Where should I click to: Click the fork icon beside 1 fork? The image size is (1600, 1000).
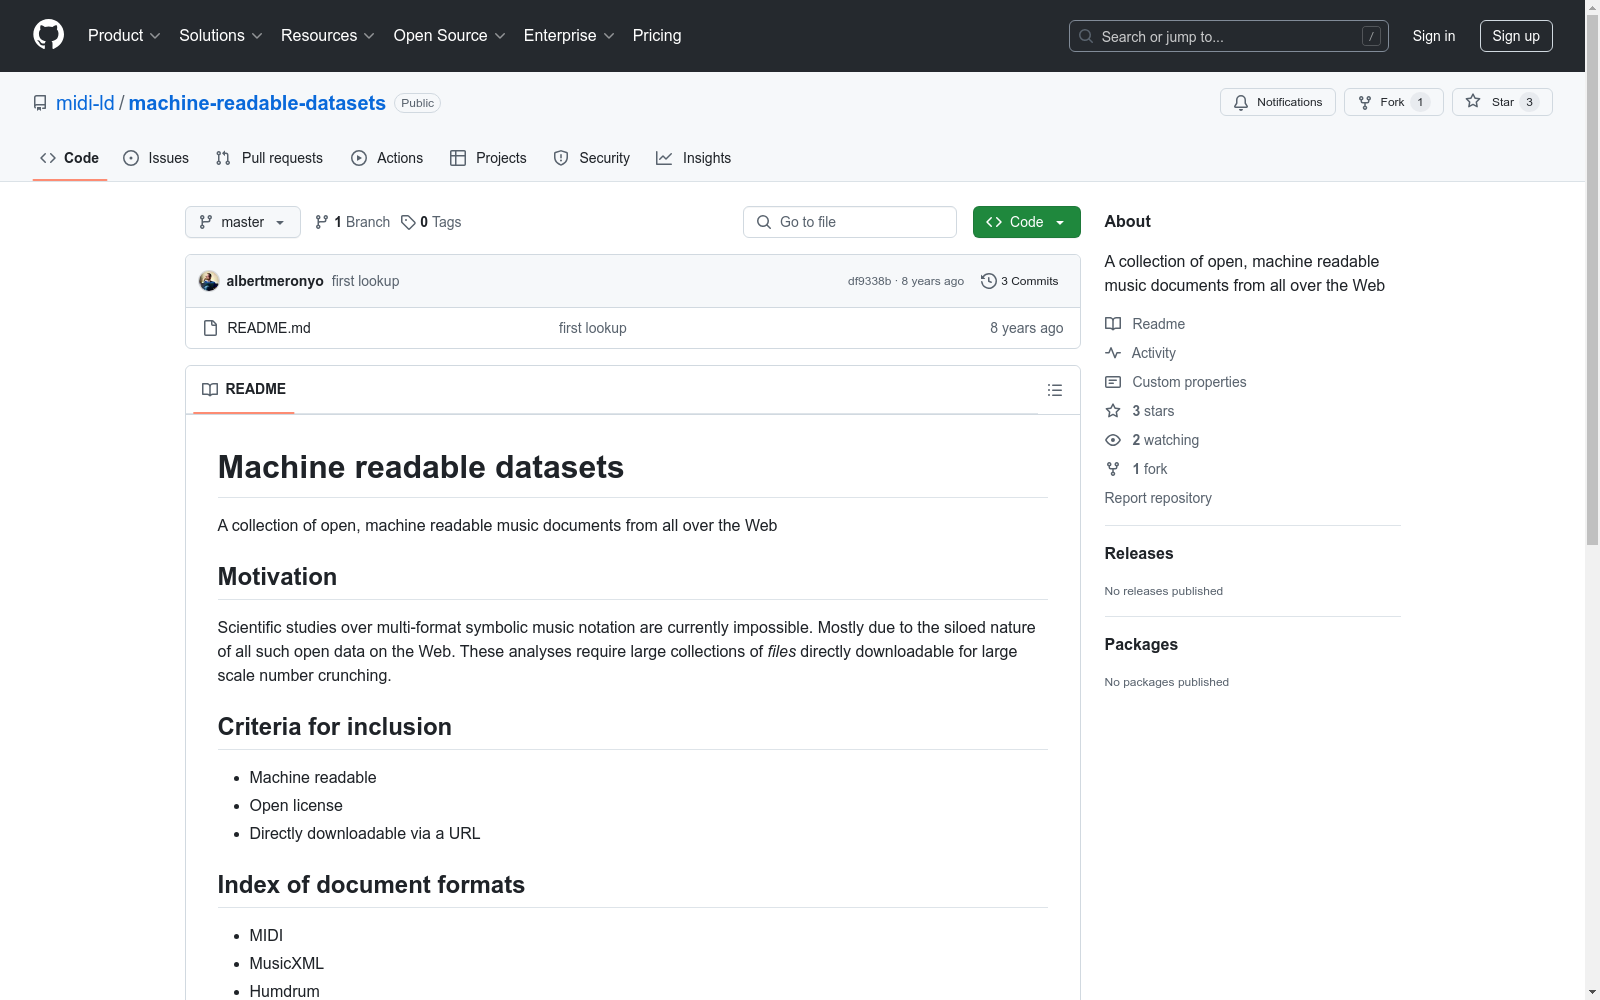[x=1113, y=469]
